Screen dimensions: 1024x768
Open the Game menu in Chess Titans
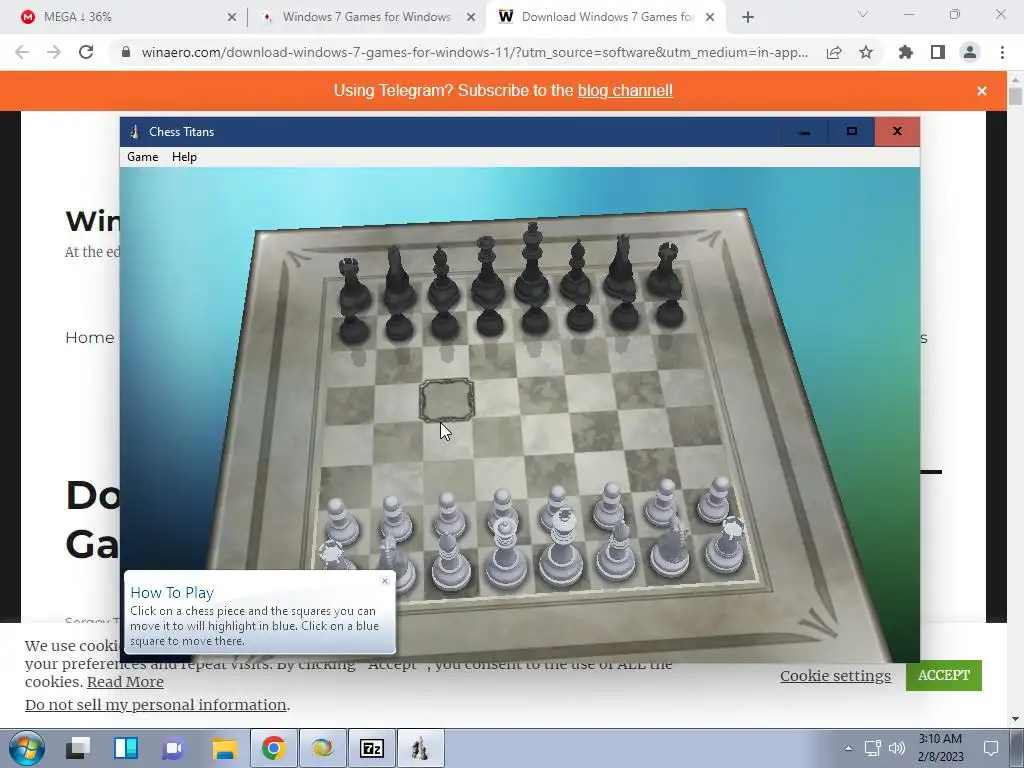point(142,157)
